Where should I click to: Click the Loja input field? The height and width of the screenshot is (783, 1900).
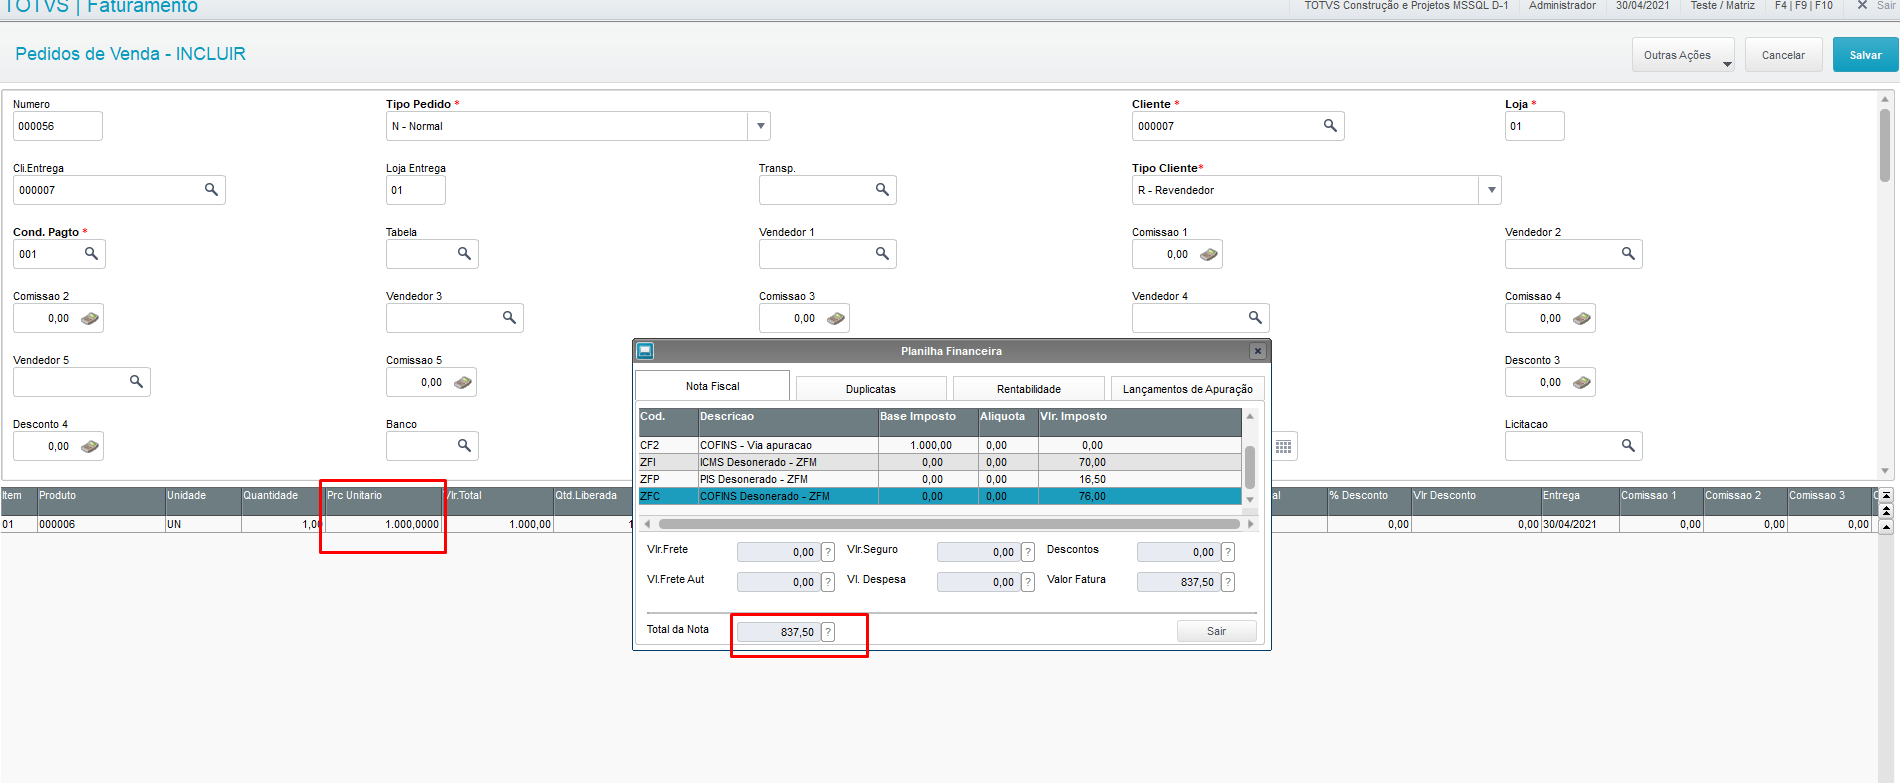click(x=1534, y=126)
